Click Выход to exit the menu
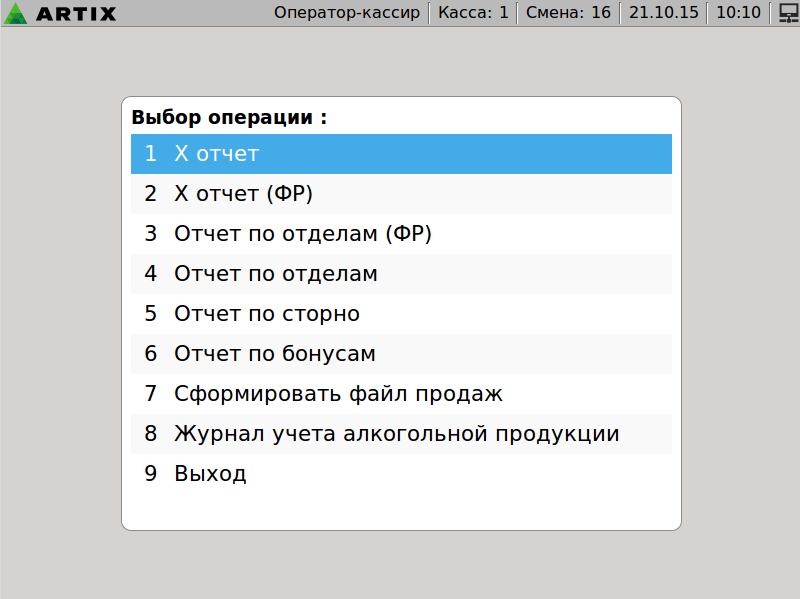The height and width of the screenshot is (599, 800). pos(400,474)
